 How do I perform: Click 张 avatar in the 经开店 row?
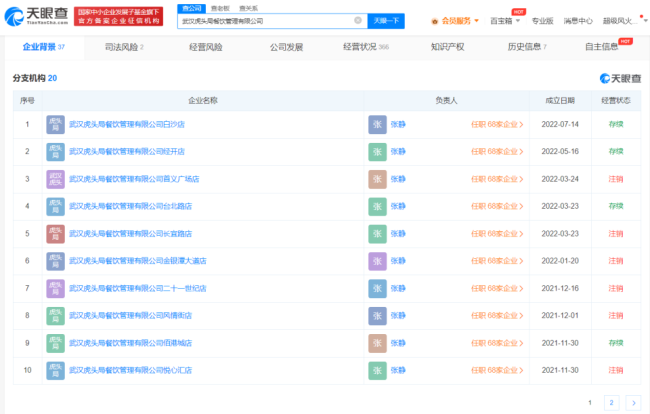pyautogui.click(x=377, y=152)
